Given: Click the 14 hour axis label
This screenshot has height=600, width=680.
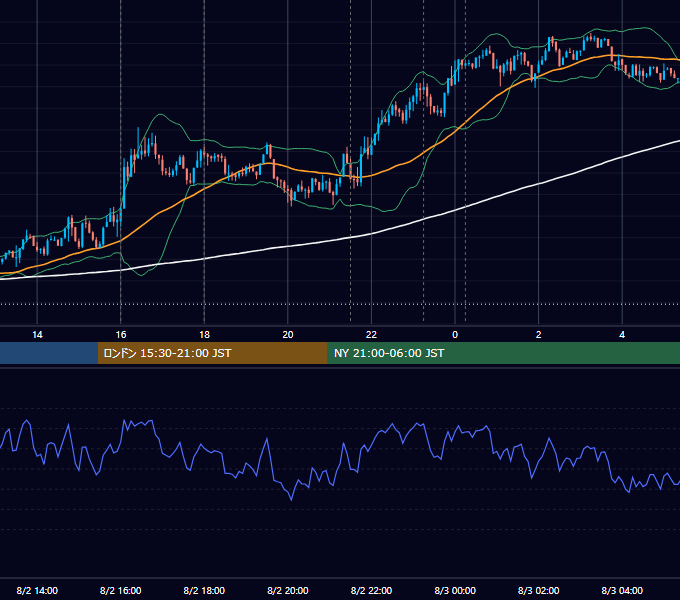Looking at the screenshot, I should click(37, 335).
